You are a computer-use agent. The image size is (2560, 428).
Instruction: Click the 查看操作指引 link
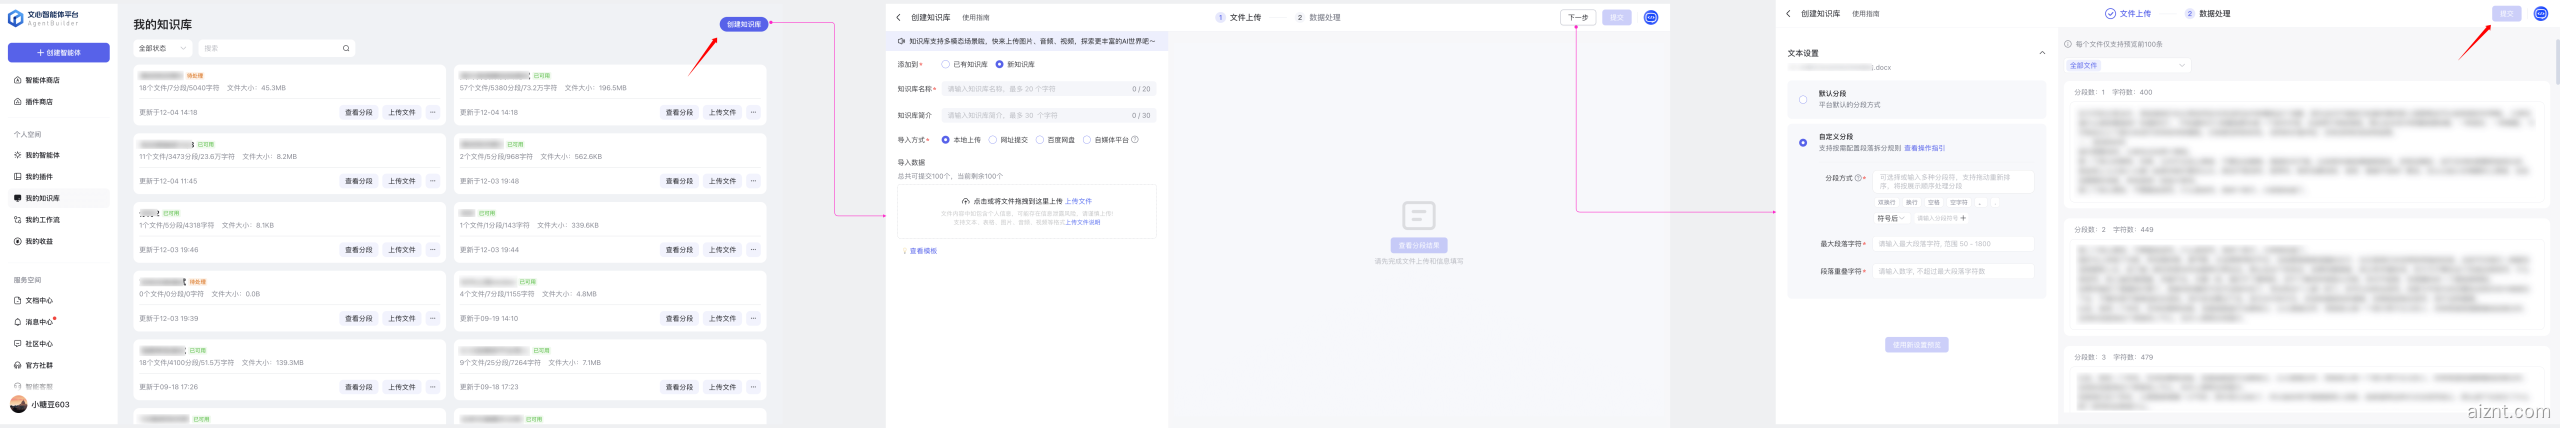[x=1925, y=148]
